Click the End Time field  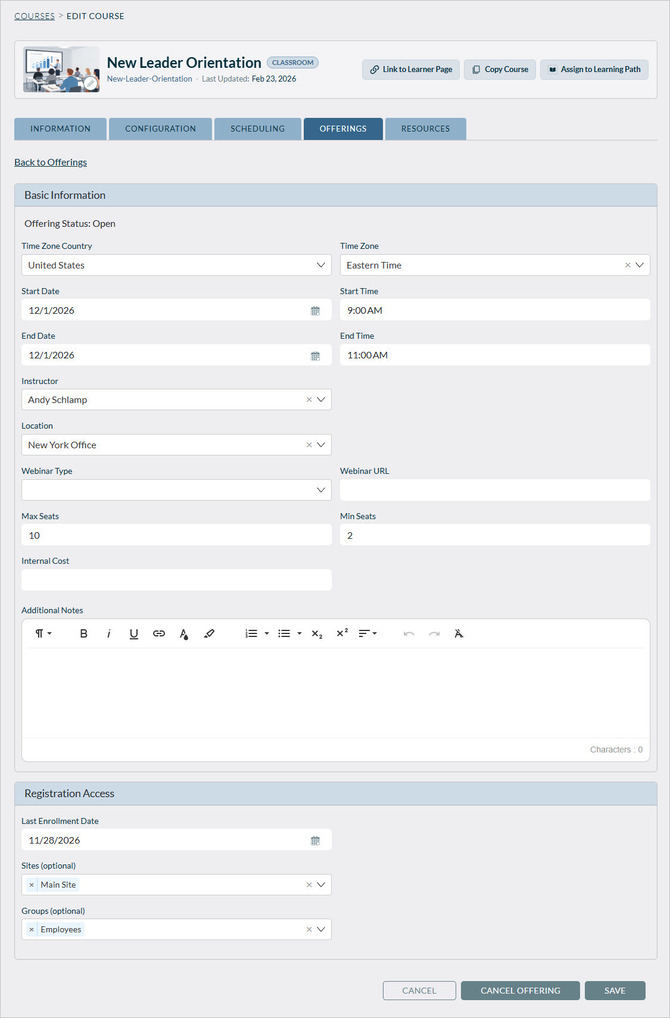pos(495,355)
